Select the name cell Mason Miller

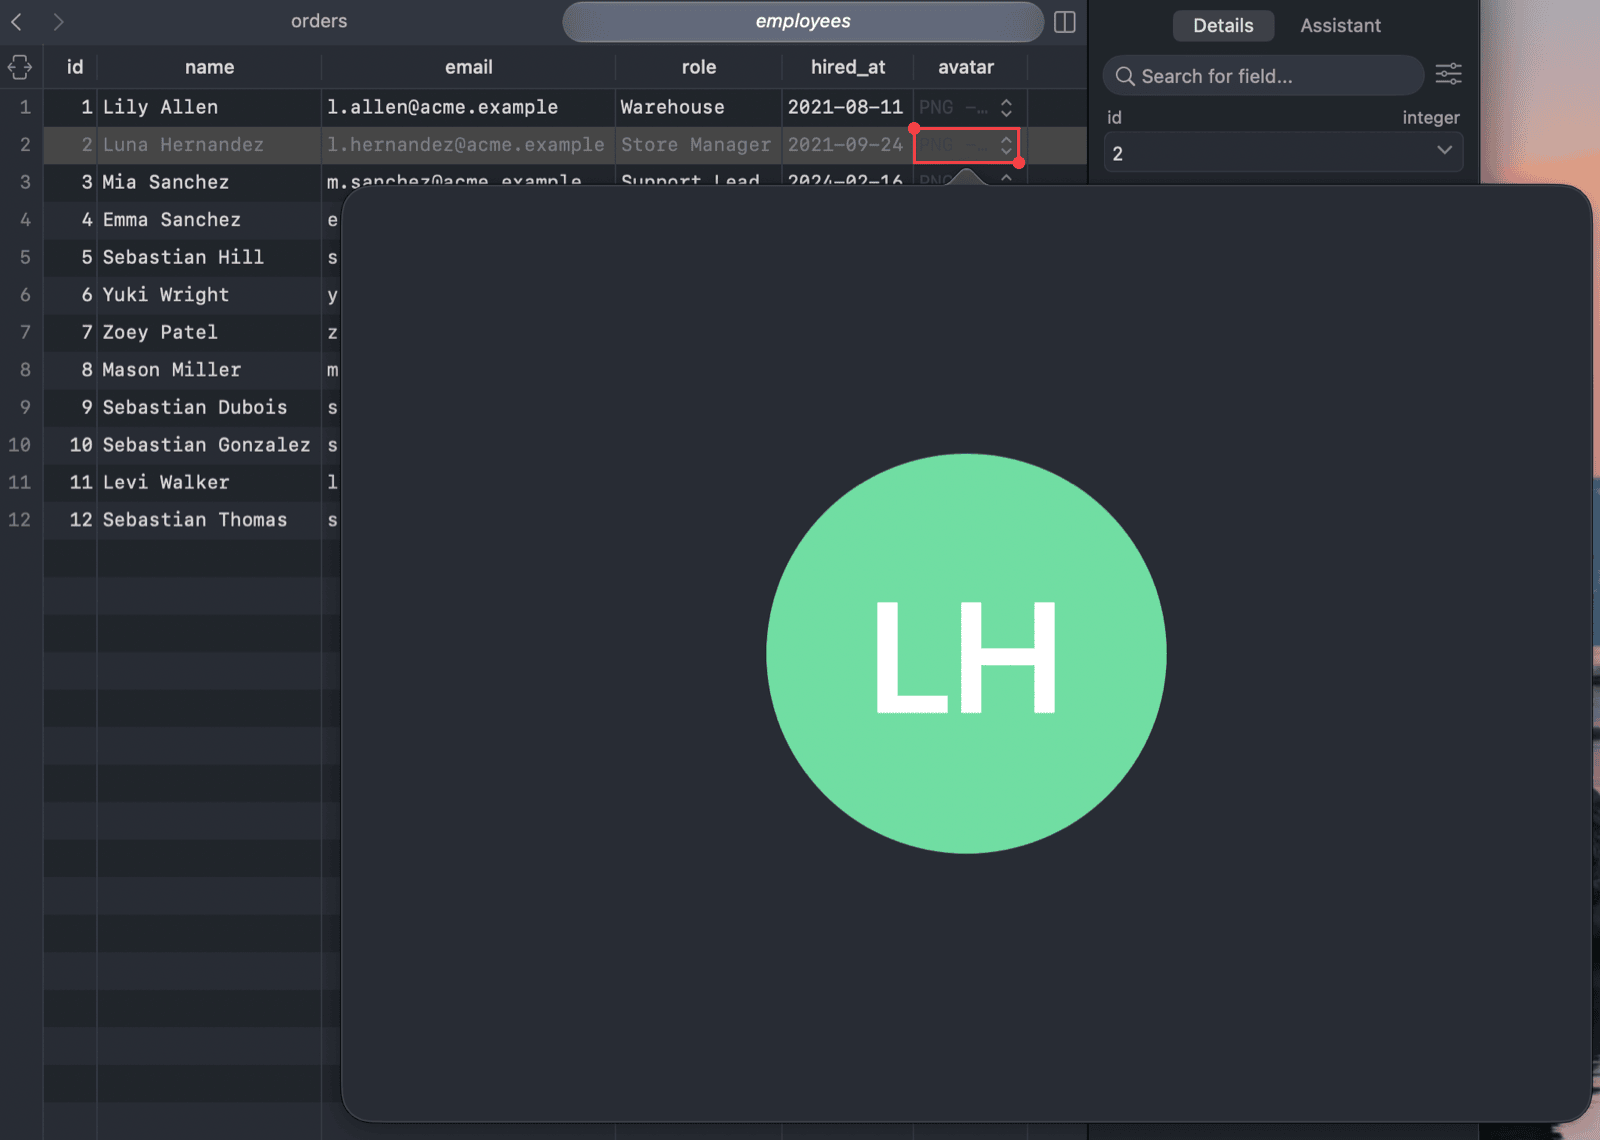(x=209, y=370)
